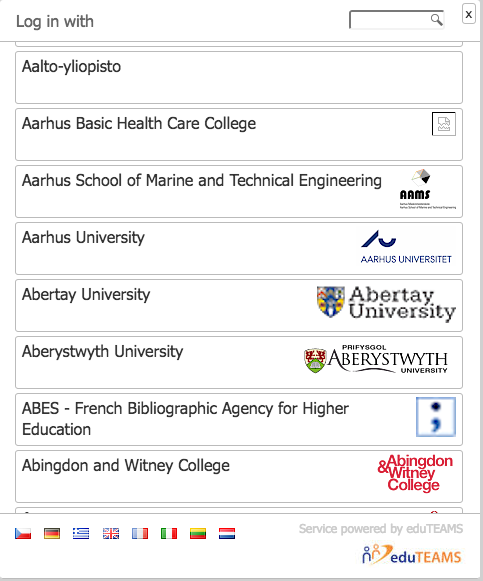Click inside the institution search field
The height and width of the screenshot is (581, 483).
point(396,20)
